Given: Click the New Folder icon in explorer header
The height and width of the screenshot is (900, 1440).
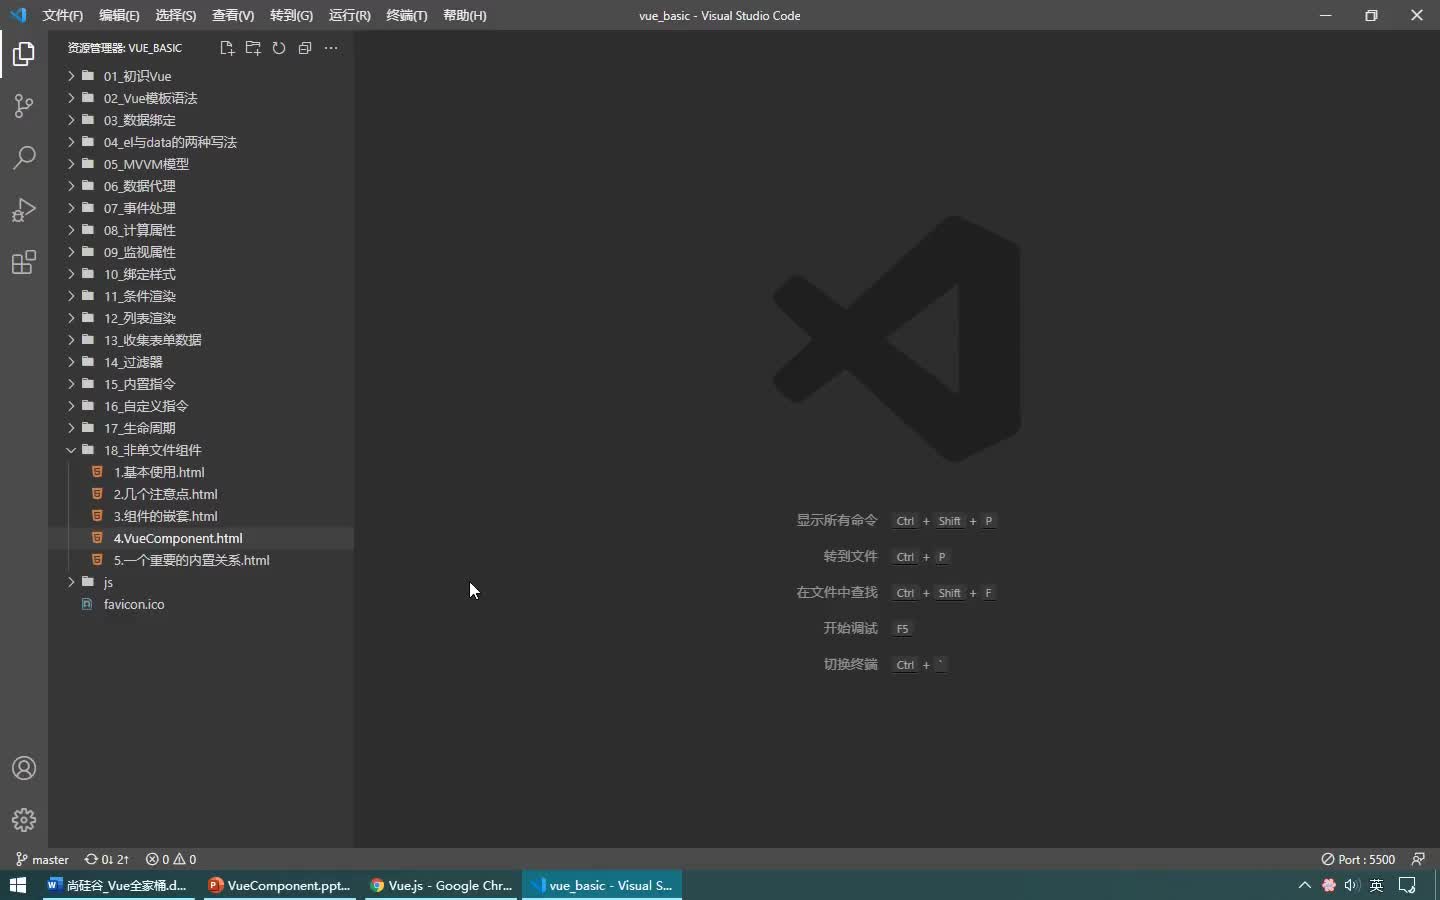Looking at the screenshot, I should tap(253, 48).
